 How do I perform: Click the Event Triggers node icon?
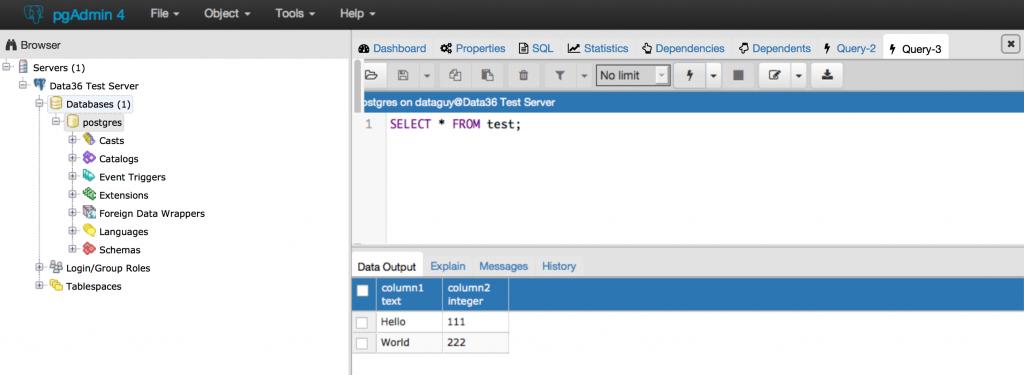pyautogui.click(x=89, y=176)
